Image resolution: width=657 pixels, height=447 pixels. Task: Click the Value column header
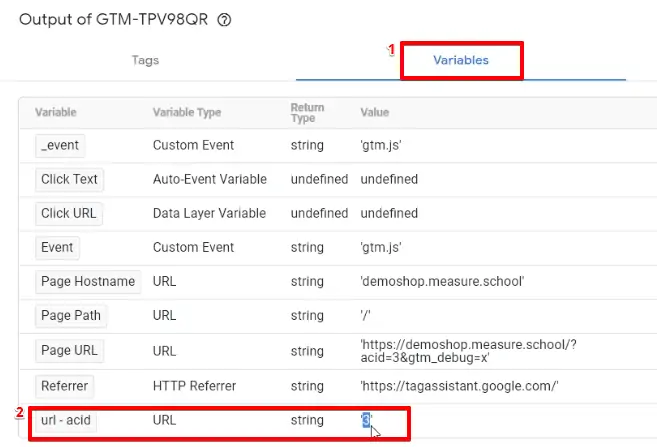pos(375,112)
